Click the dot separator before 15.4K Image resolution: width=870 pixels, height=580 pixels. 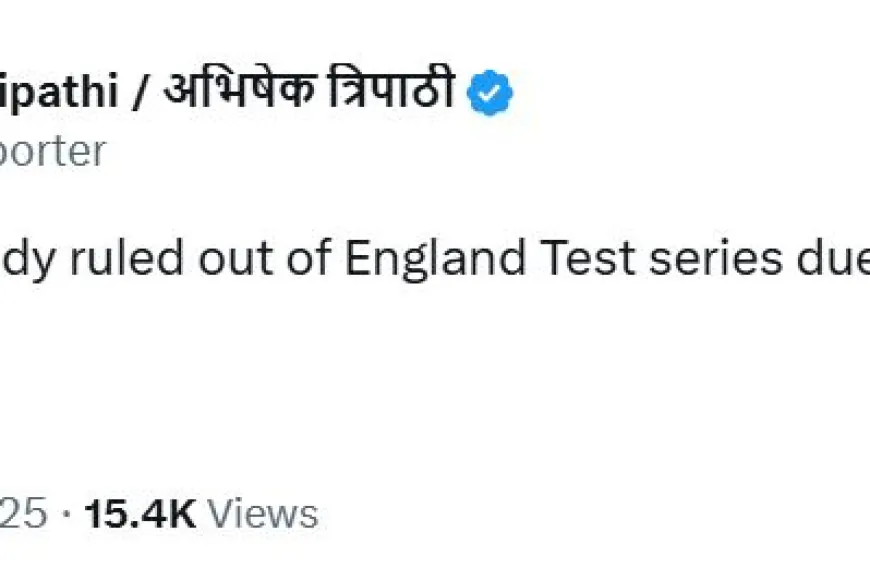point(67,514)
